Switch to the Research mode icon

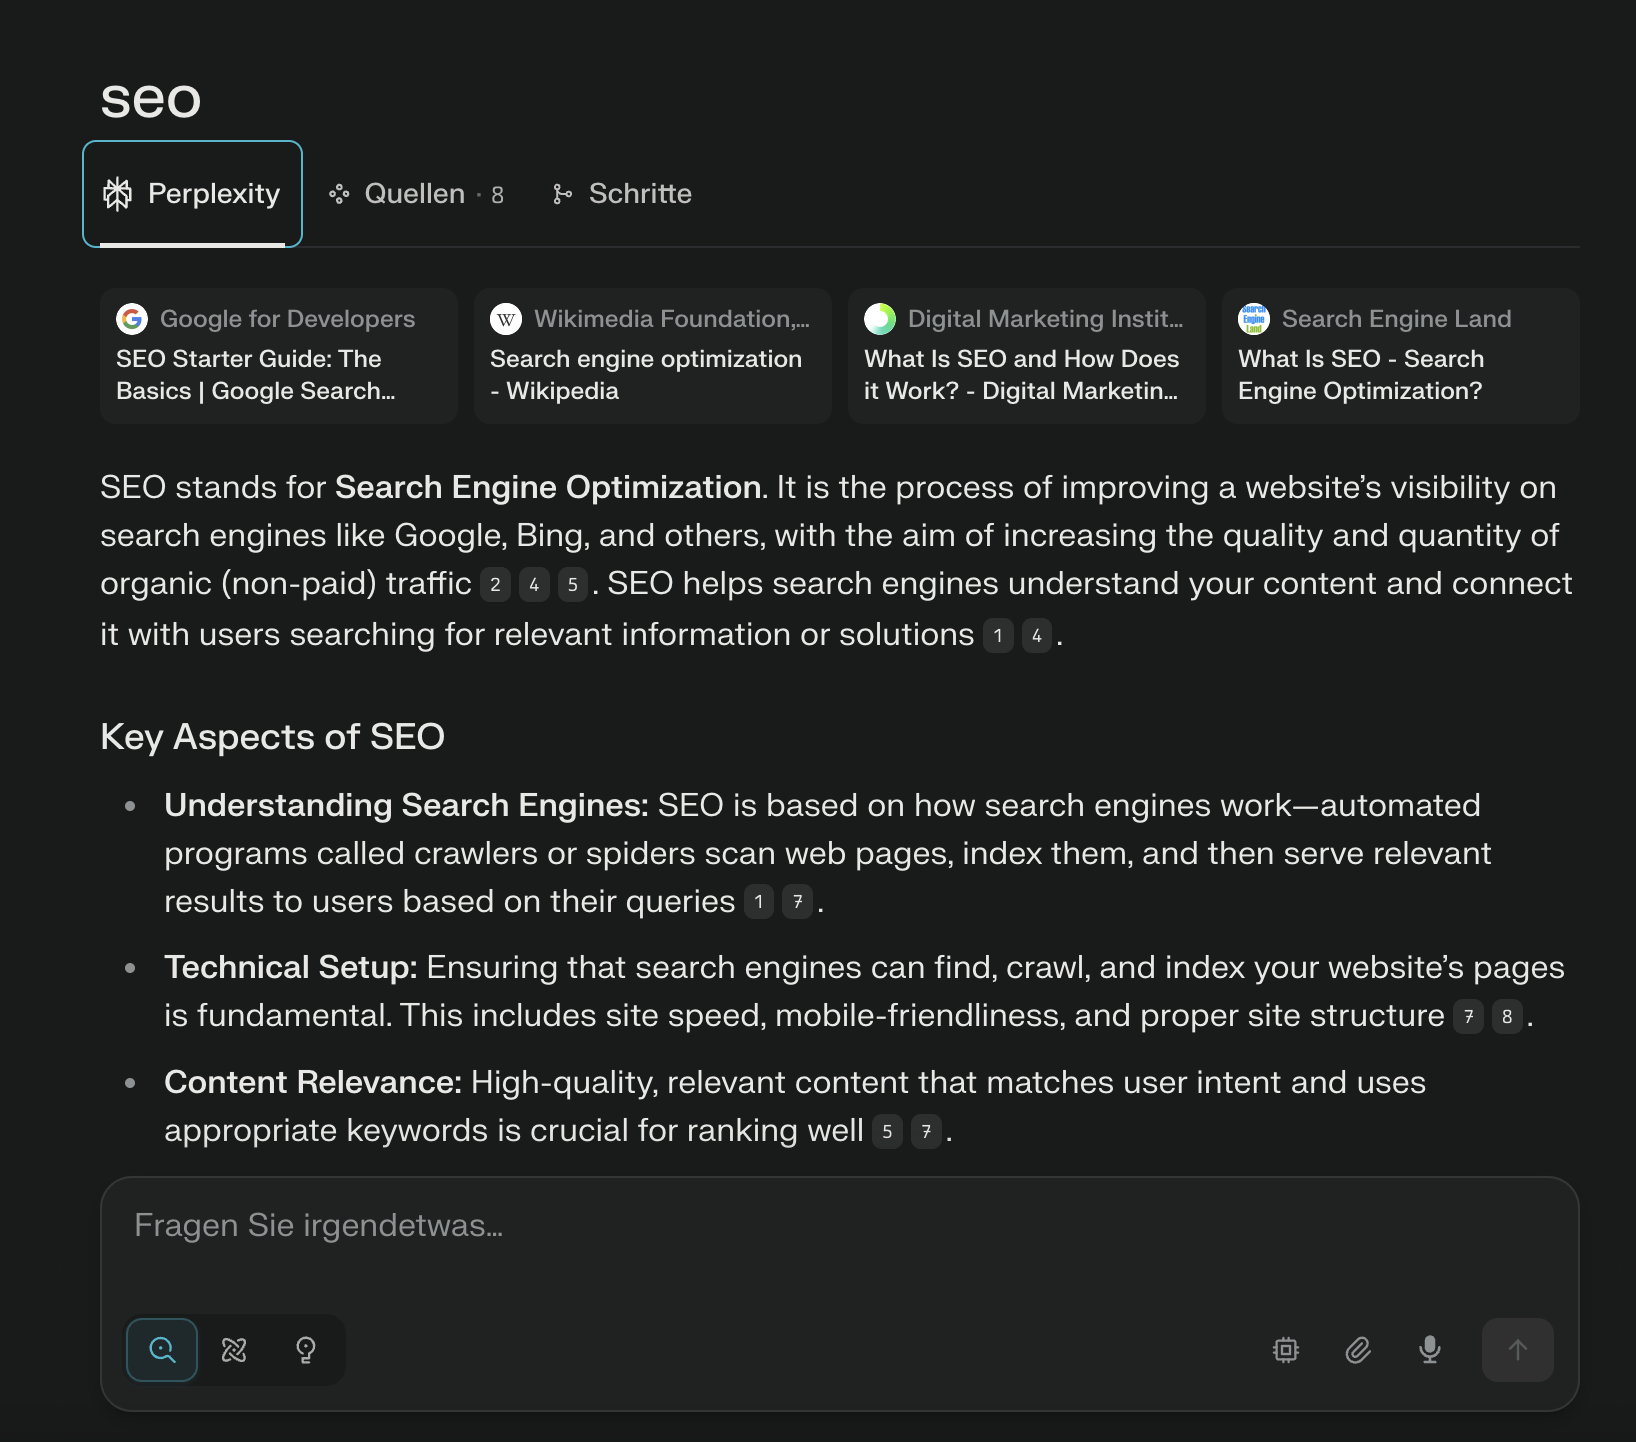(x=234, y=1350)
